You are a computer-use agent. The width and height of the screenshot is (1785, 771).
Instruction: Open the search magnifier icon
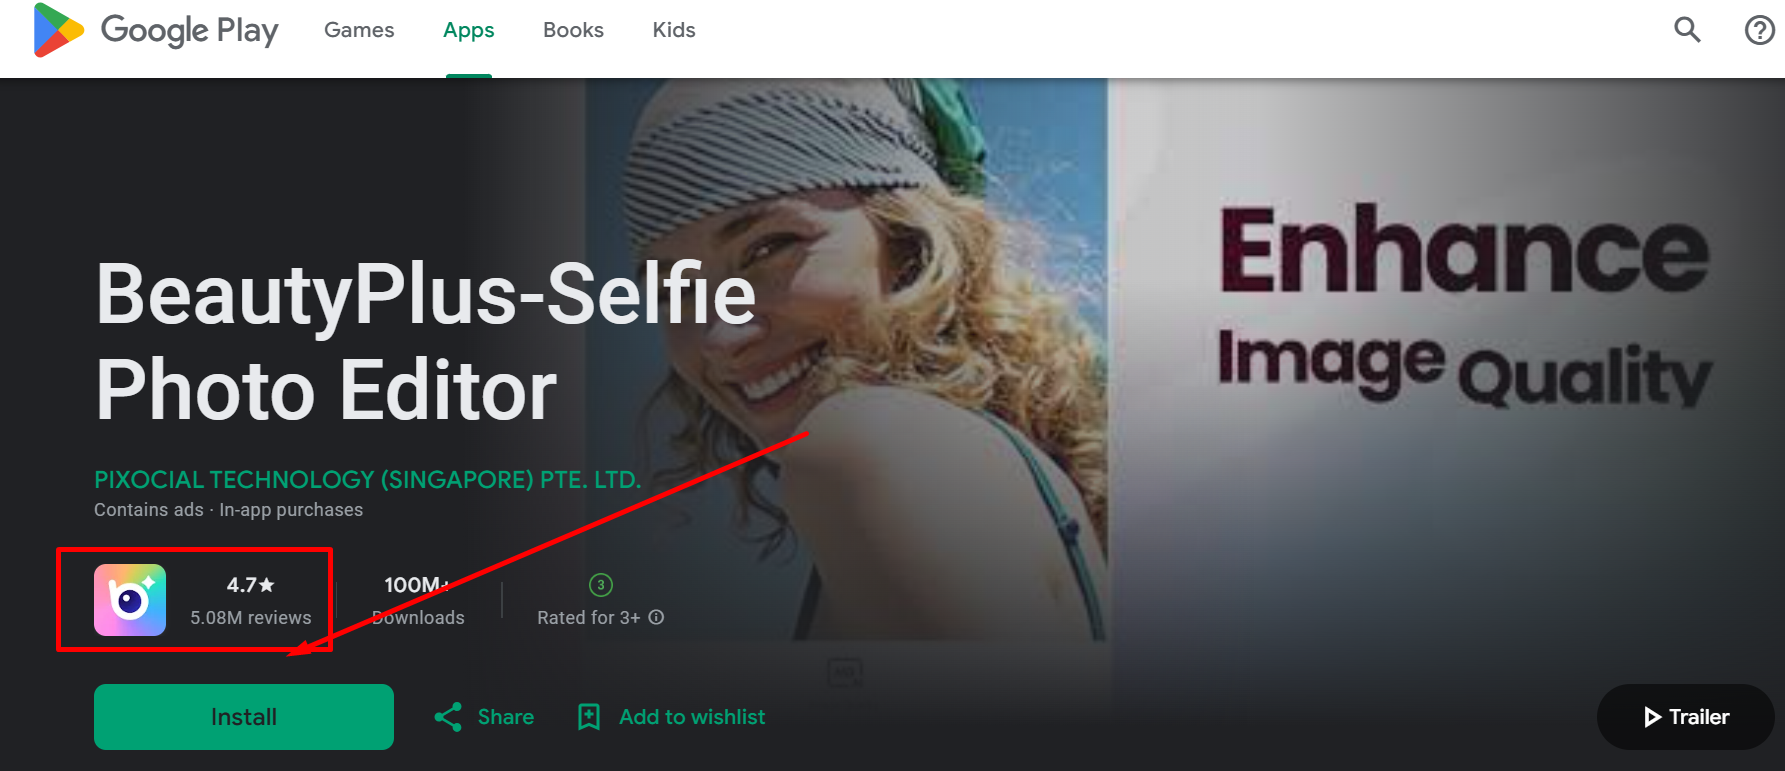tap(1687, 30)
